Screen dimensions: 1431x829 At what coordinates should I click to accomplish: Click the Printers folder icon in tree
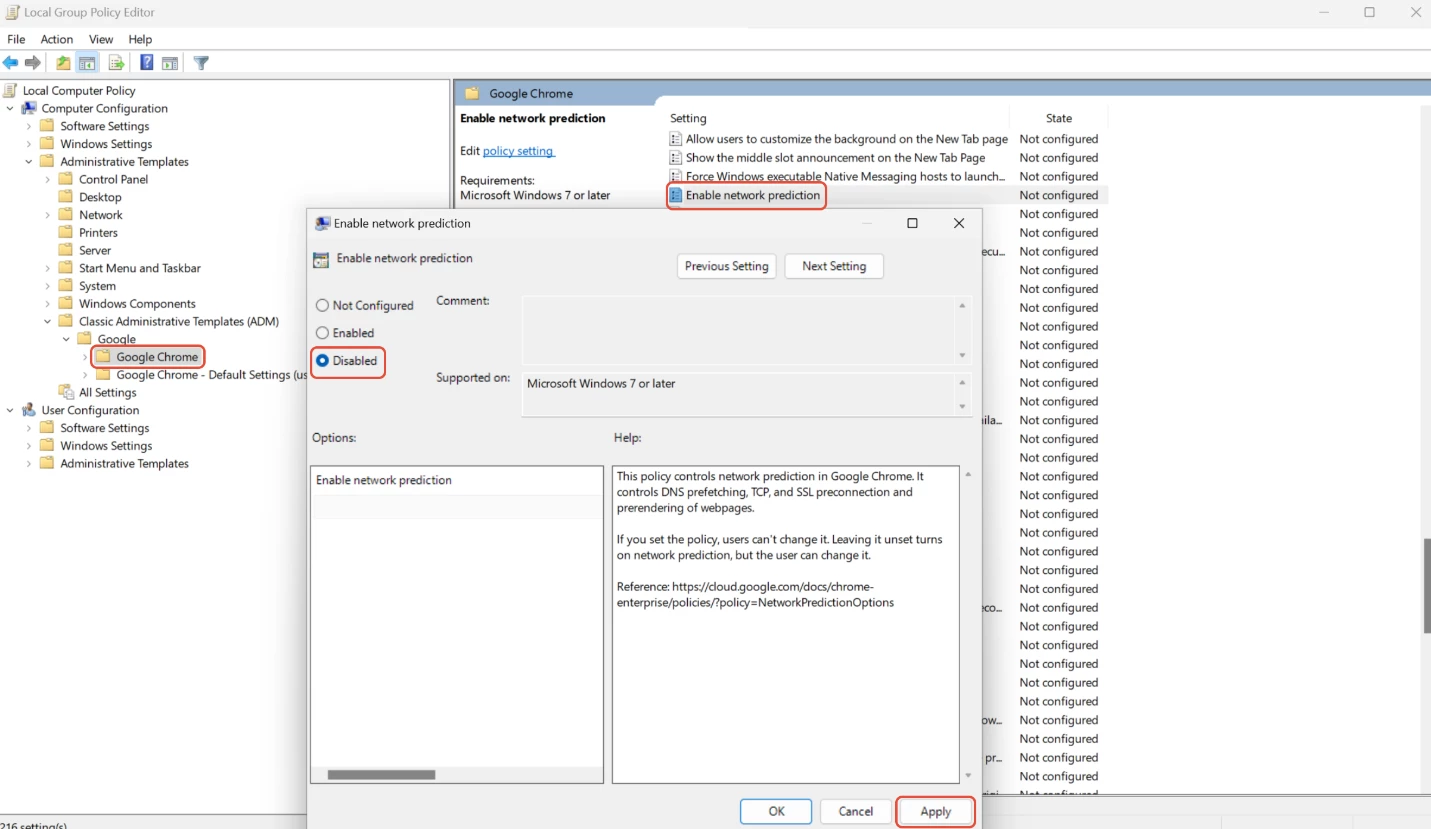[66, 232]
